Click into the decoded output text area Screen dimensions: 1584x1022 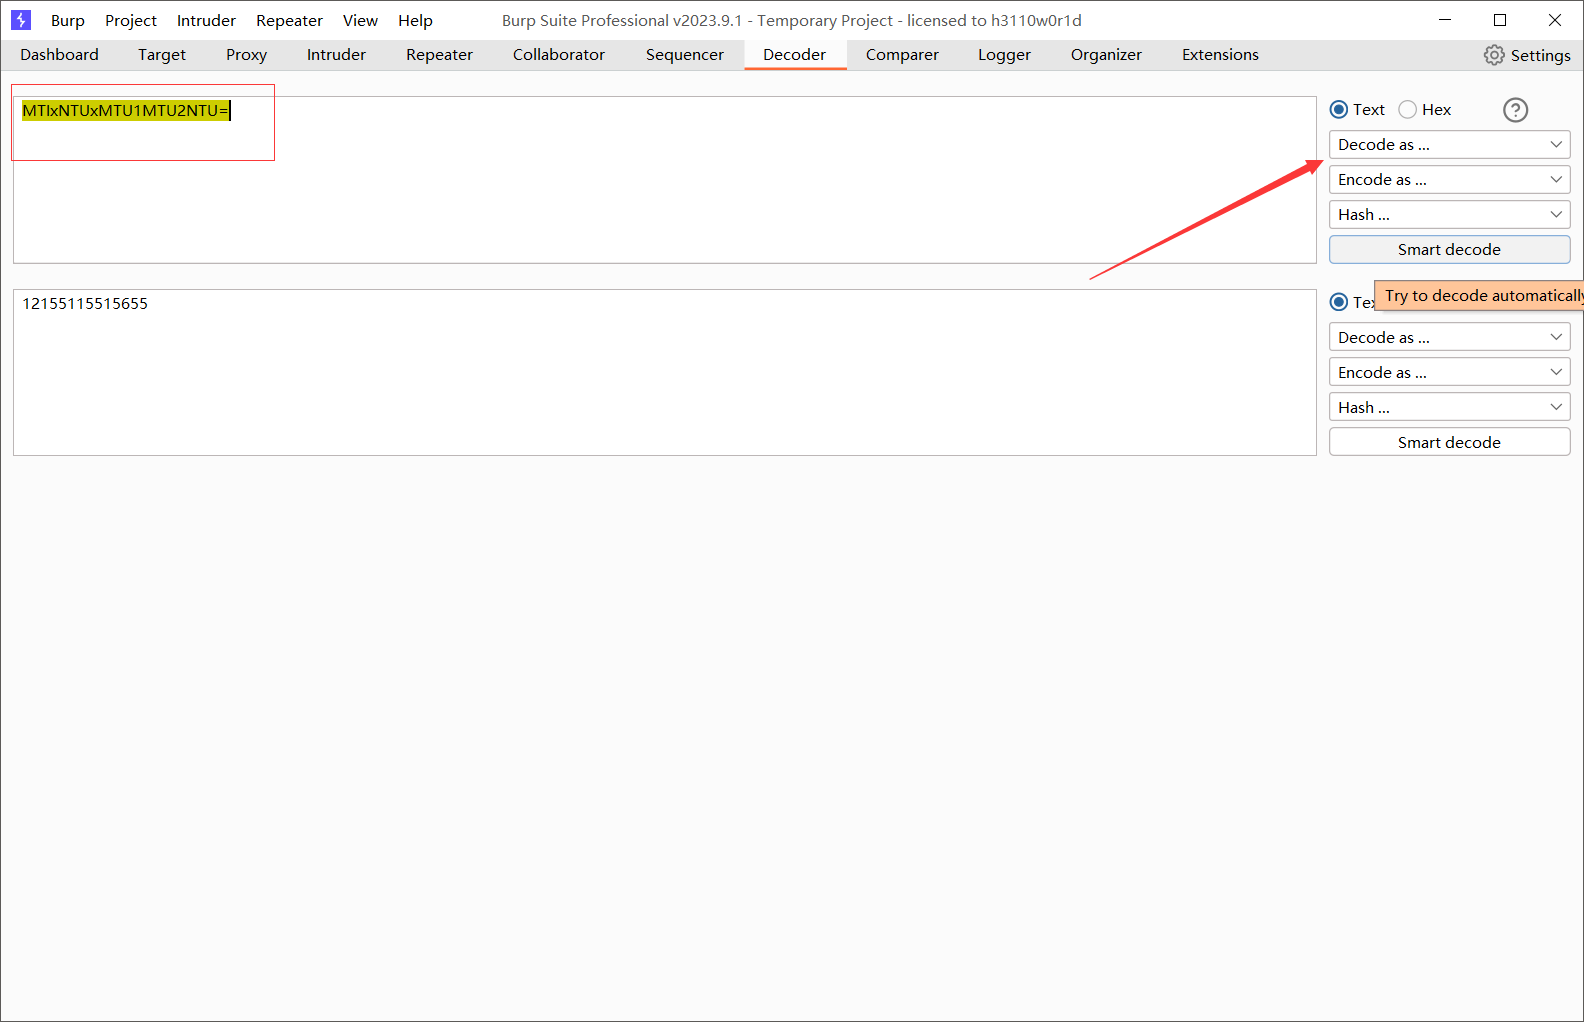coord(664,373)
